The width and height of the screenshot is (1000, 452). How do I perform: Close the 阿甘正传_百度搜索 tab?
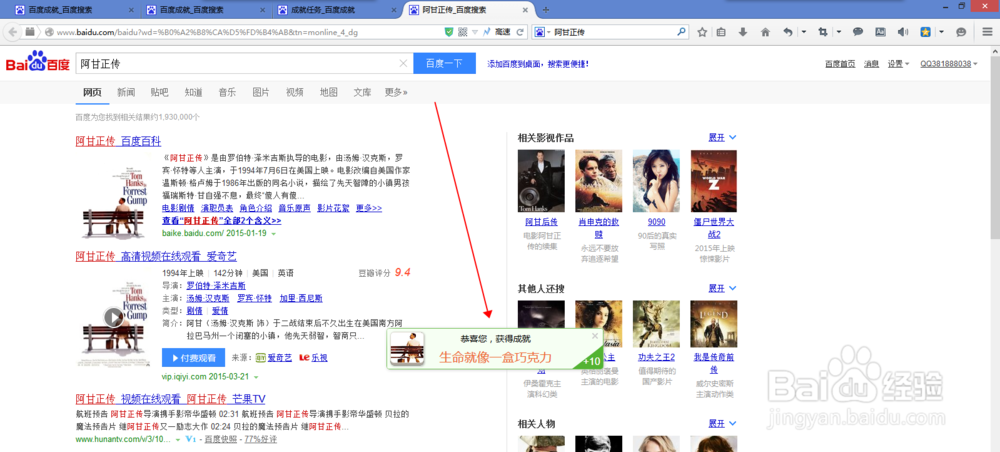(525, 10)
